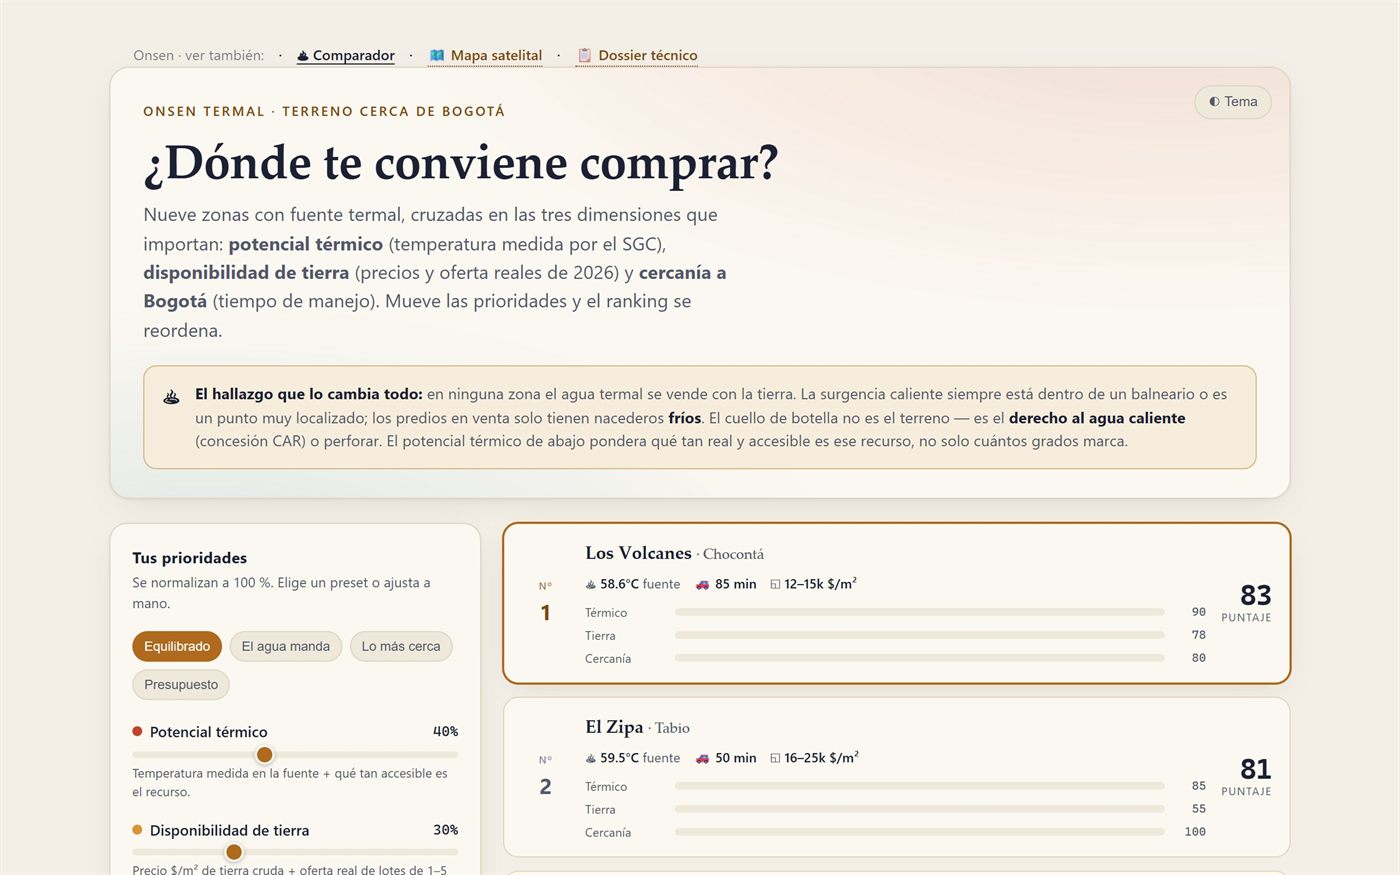Image resolution: width=1400 pixels, height=875 pixels.
Task: Click the car icon beside 85 min
Action: [702, 584]
